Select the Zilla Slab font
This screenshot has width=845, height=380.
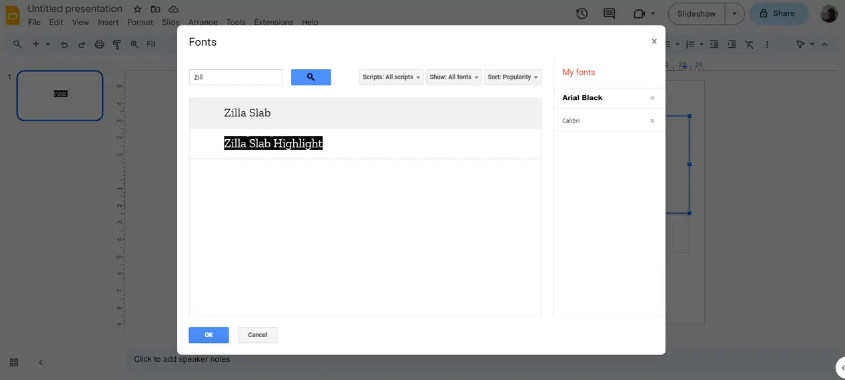coord(365,113)
